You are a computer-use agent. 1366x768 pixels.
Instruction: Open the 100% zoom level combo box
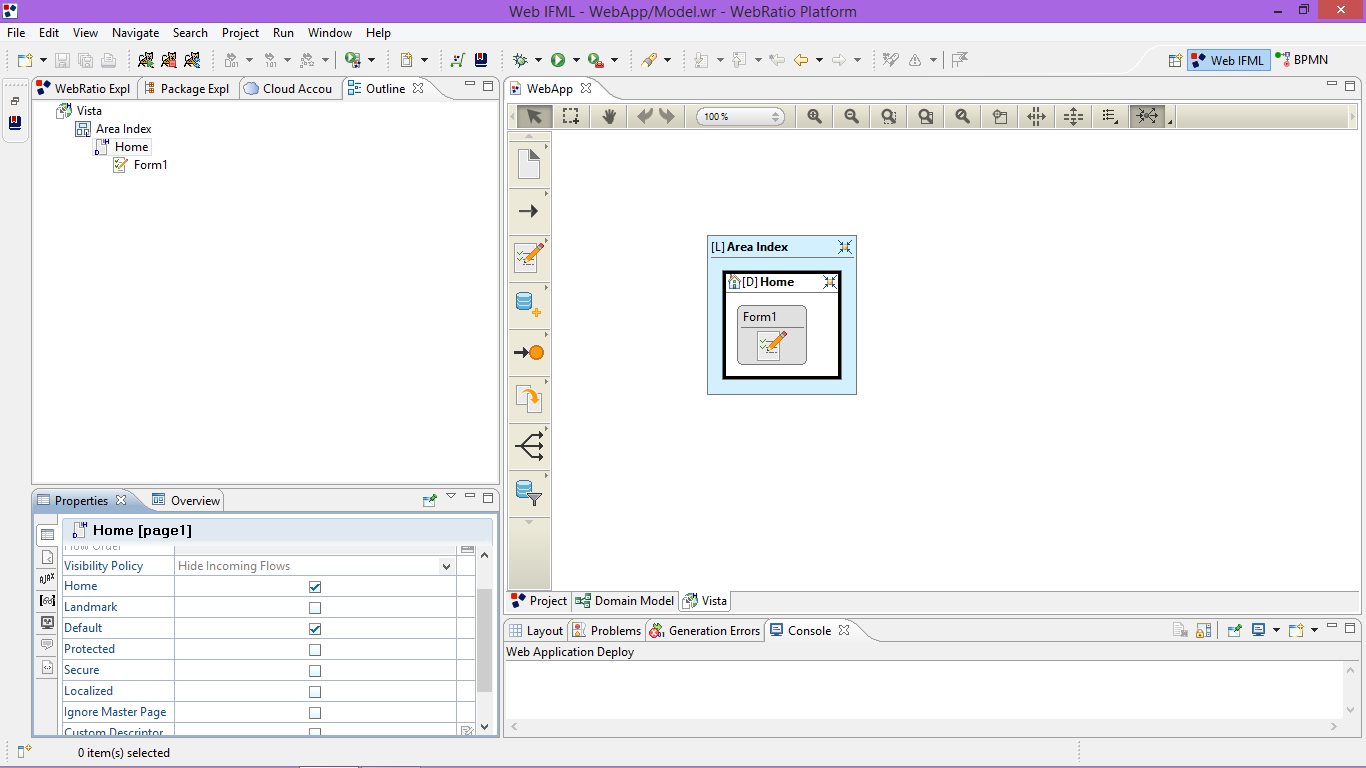click(741, 117)
